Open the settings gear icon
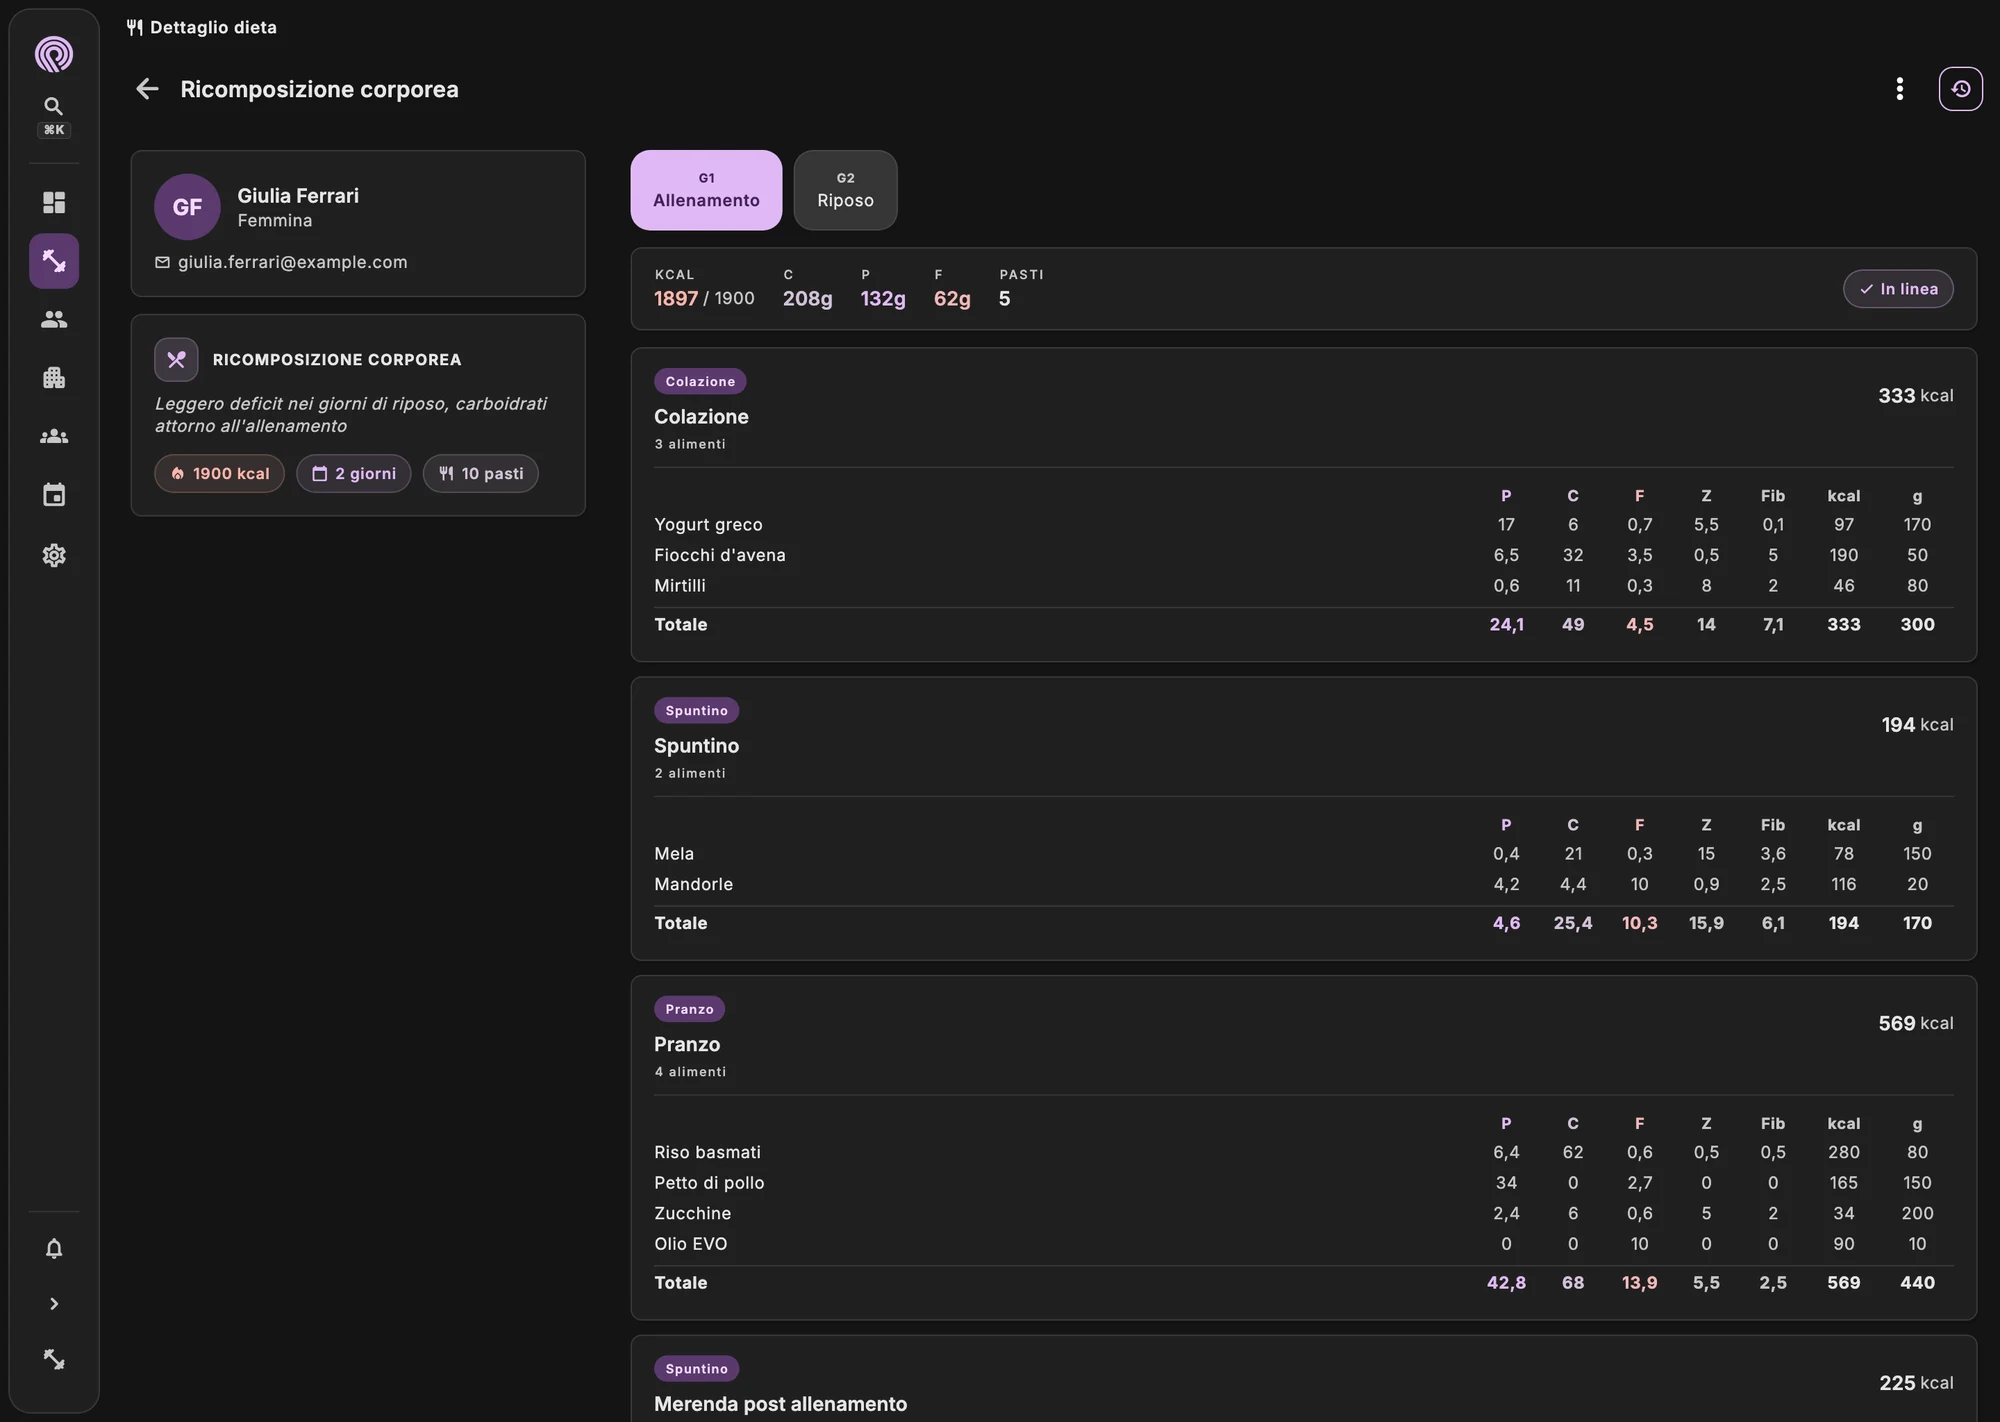The image size is (2000, 1422). (x=54, y=555)
